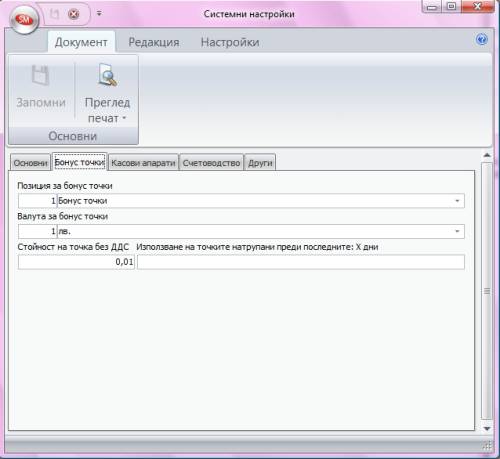Image resolution: width=500 pixels, height=459 pixels.
Task: Click the days-limit field for accumulated points
Action: [301, 262]
